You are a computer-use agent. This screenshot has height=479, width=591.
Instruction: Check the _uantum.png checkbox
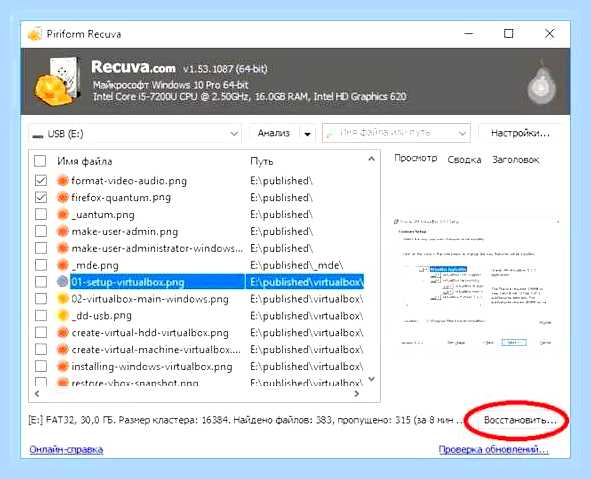pos(41,215)
